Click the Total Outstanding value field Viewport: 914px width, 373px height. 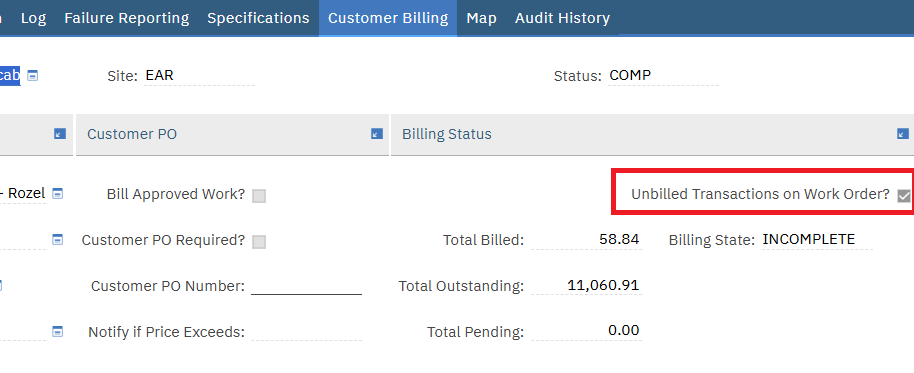pyautogui.click(x=586, y=286)
